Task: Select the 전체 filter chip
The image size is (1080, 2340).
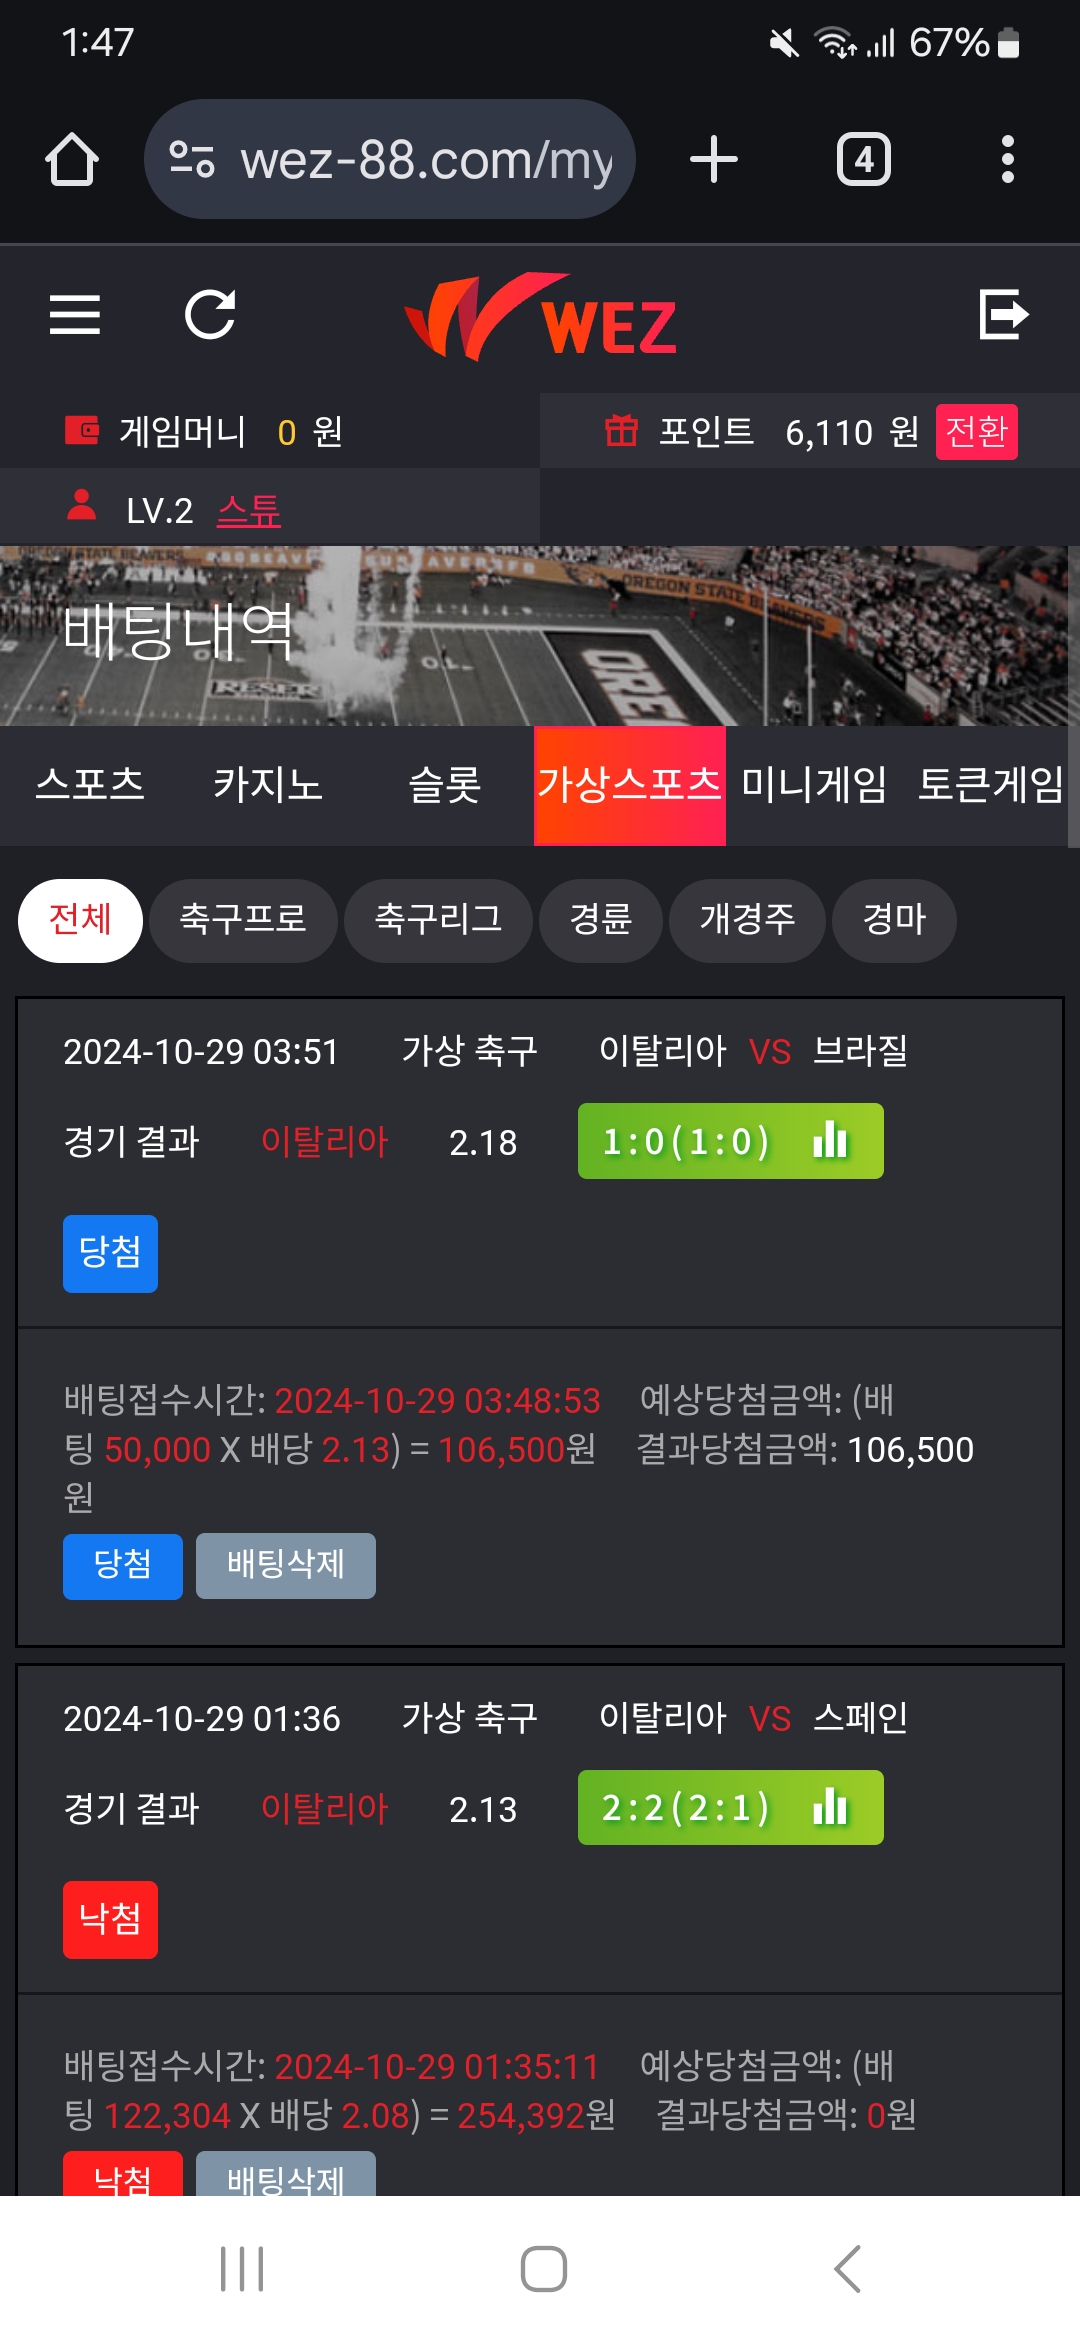Action: pos(80,920)
